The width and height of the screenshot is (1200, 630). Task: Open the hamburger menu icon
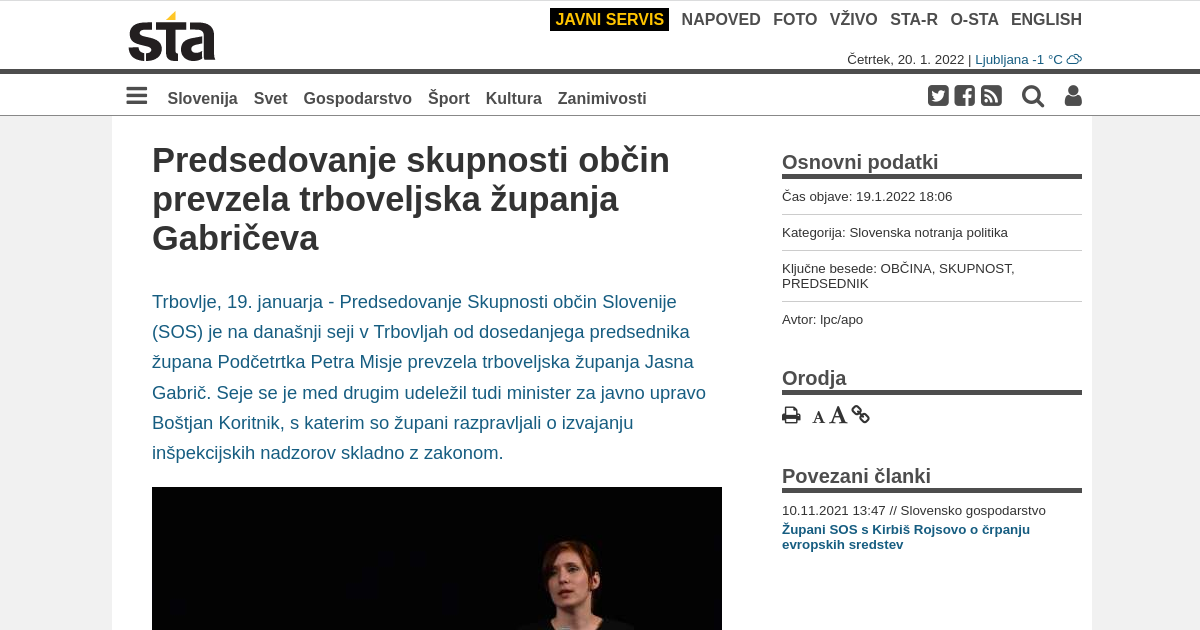137,96
